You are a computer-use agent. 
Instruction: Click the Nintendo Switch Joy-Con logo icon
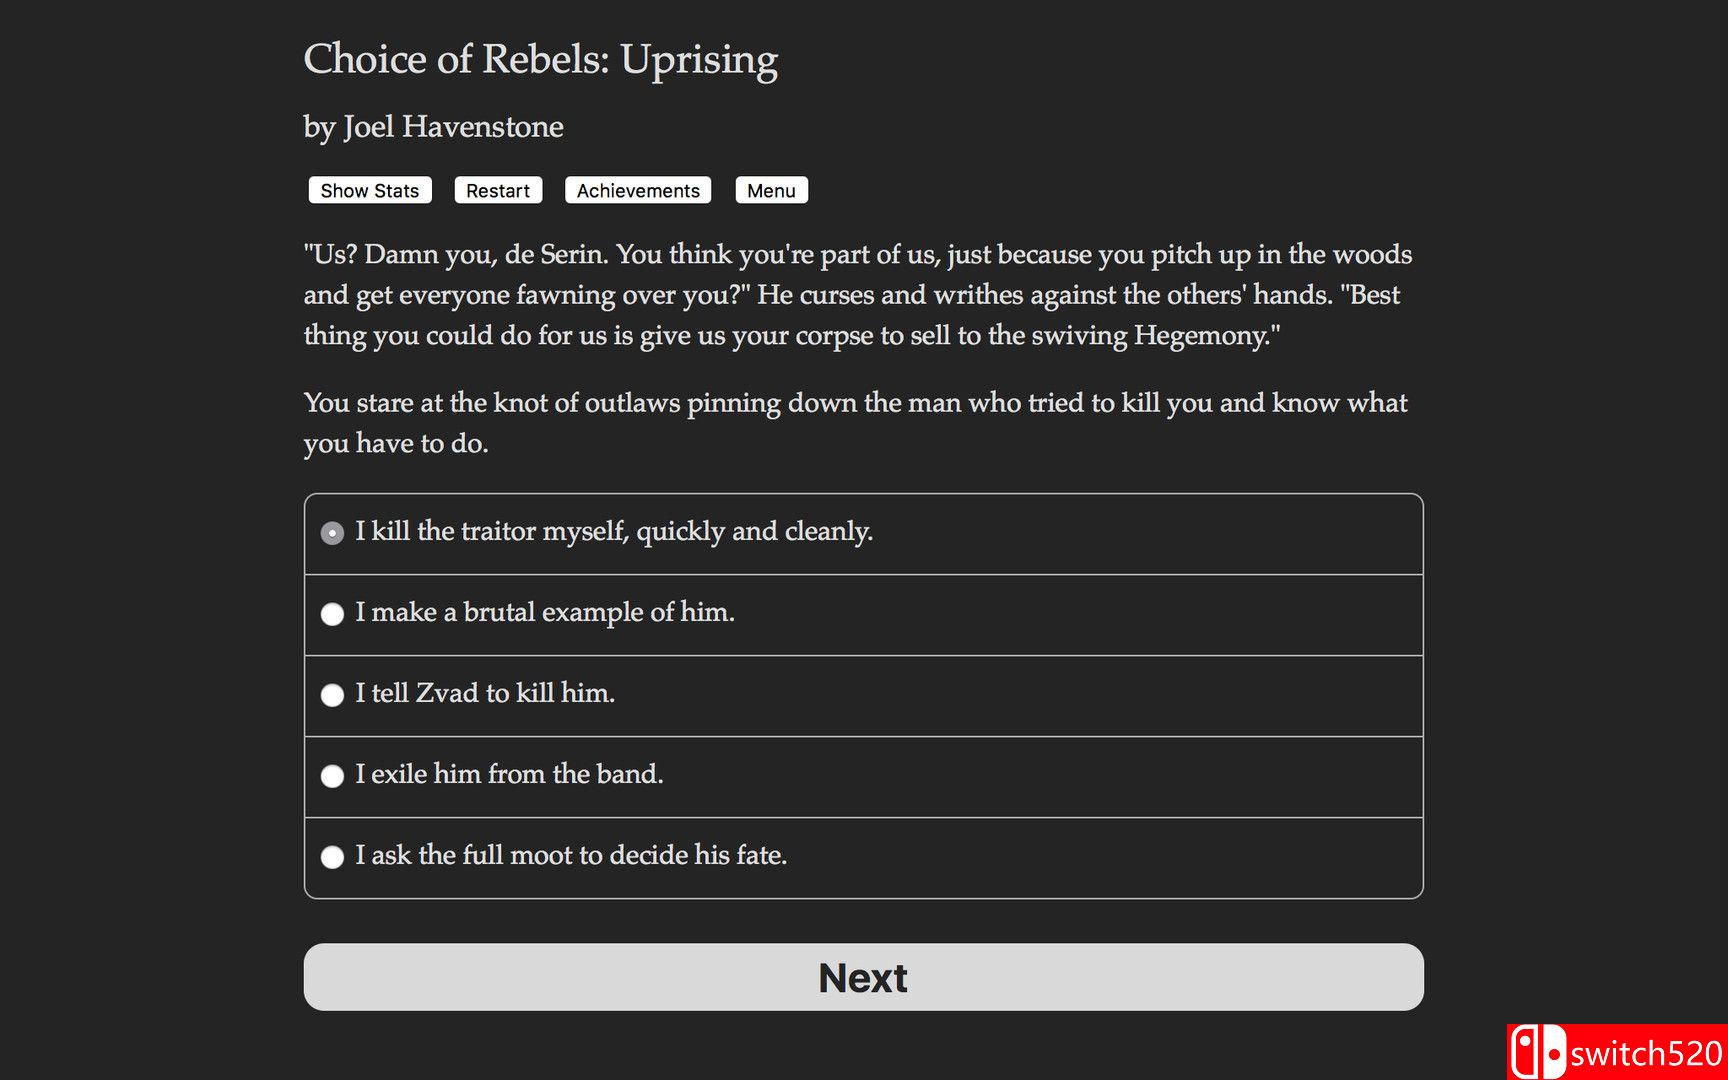pos(1537,1052)
